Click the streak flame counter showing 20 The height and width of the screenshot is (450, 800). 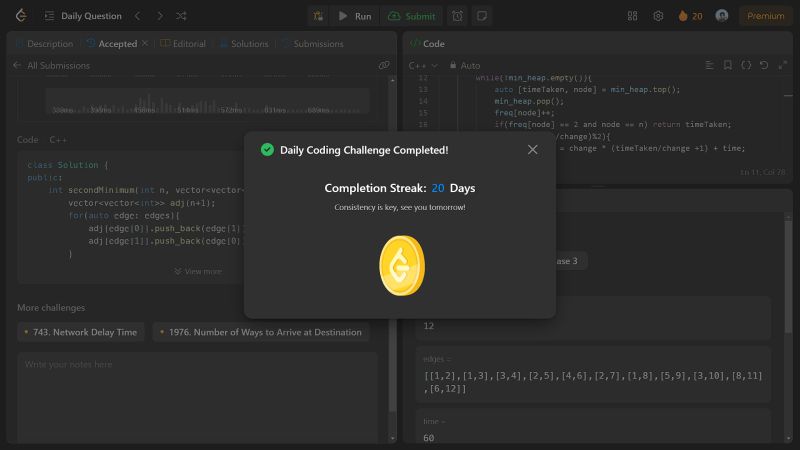click(x=690, y=16)
